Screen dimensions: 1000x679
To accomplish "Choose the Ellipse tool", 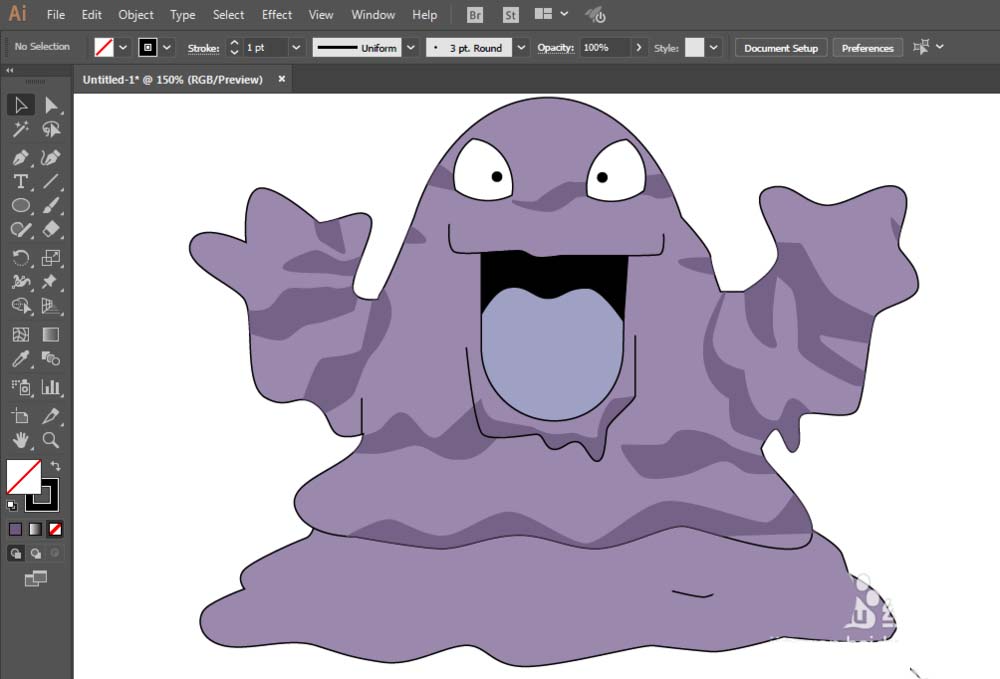I will [20, 205].
